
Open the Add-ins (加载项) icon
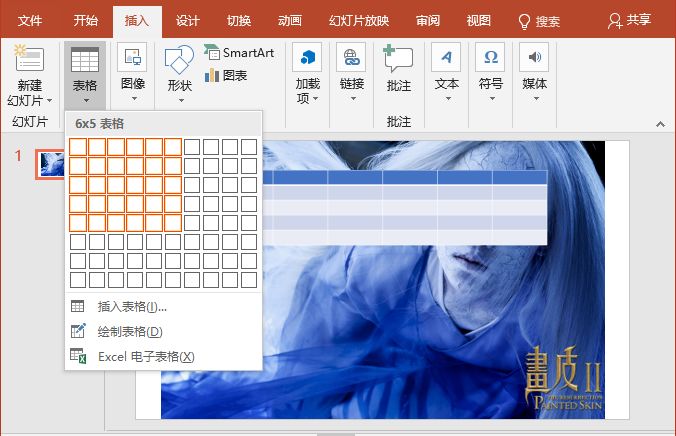(x=307, y=57)
